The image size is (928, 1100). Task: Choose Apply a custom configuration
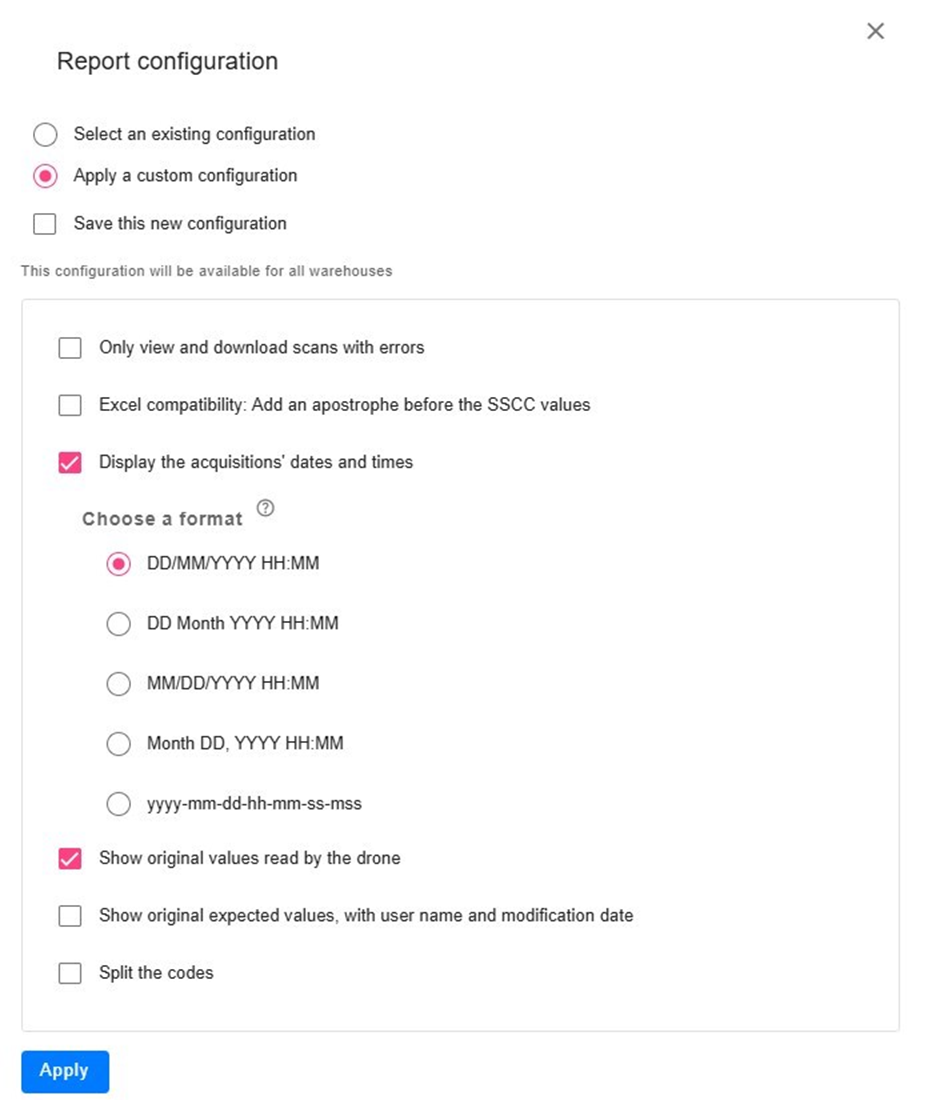point(46,175)
